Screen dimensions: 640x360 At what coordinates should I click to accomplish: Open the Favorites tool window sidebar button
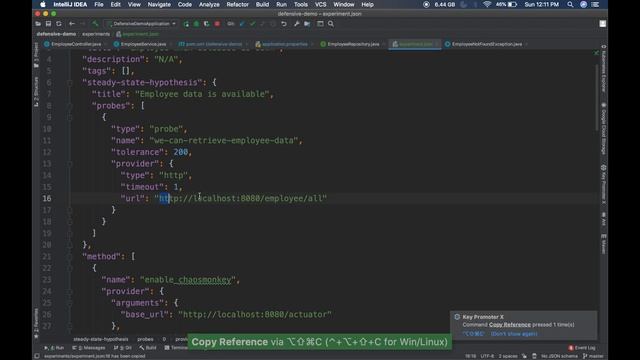[x=36, y=323]
